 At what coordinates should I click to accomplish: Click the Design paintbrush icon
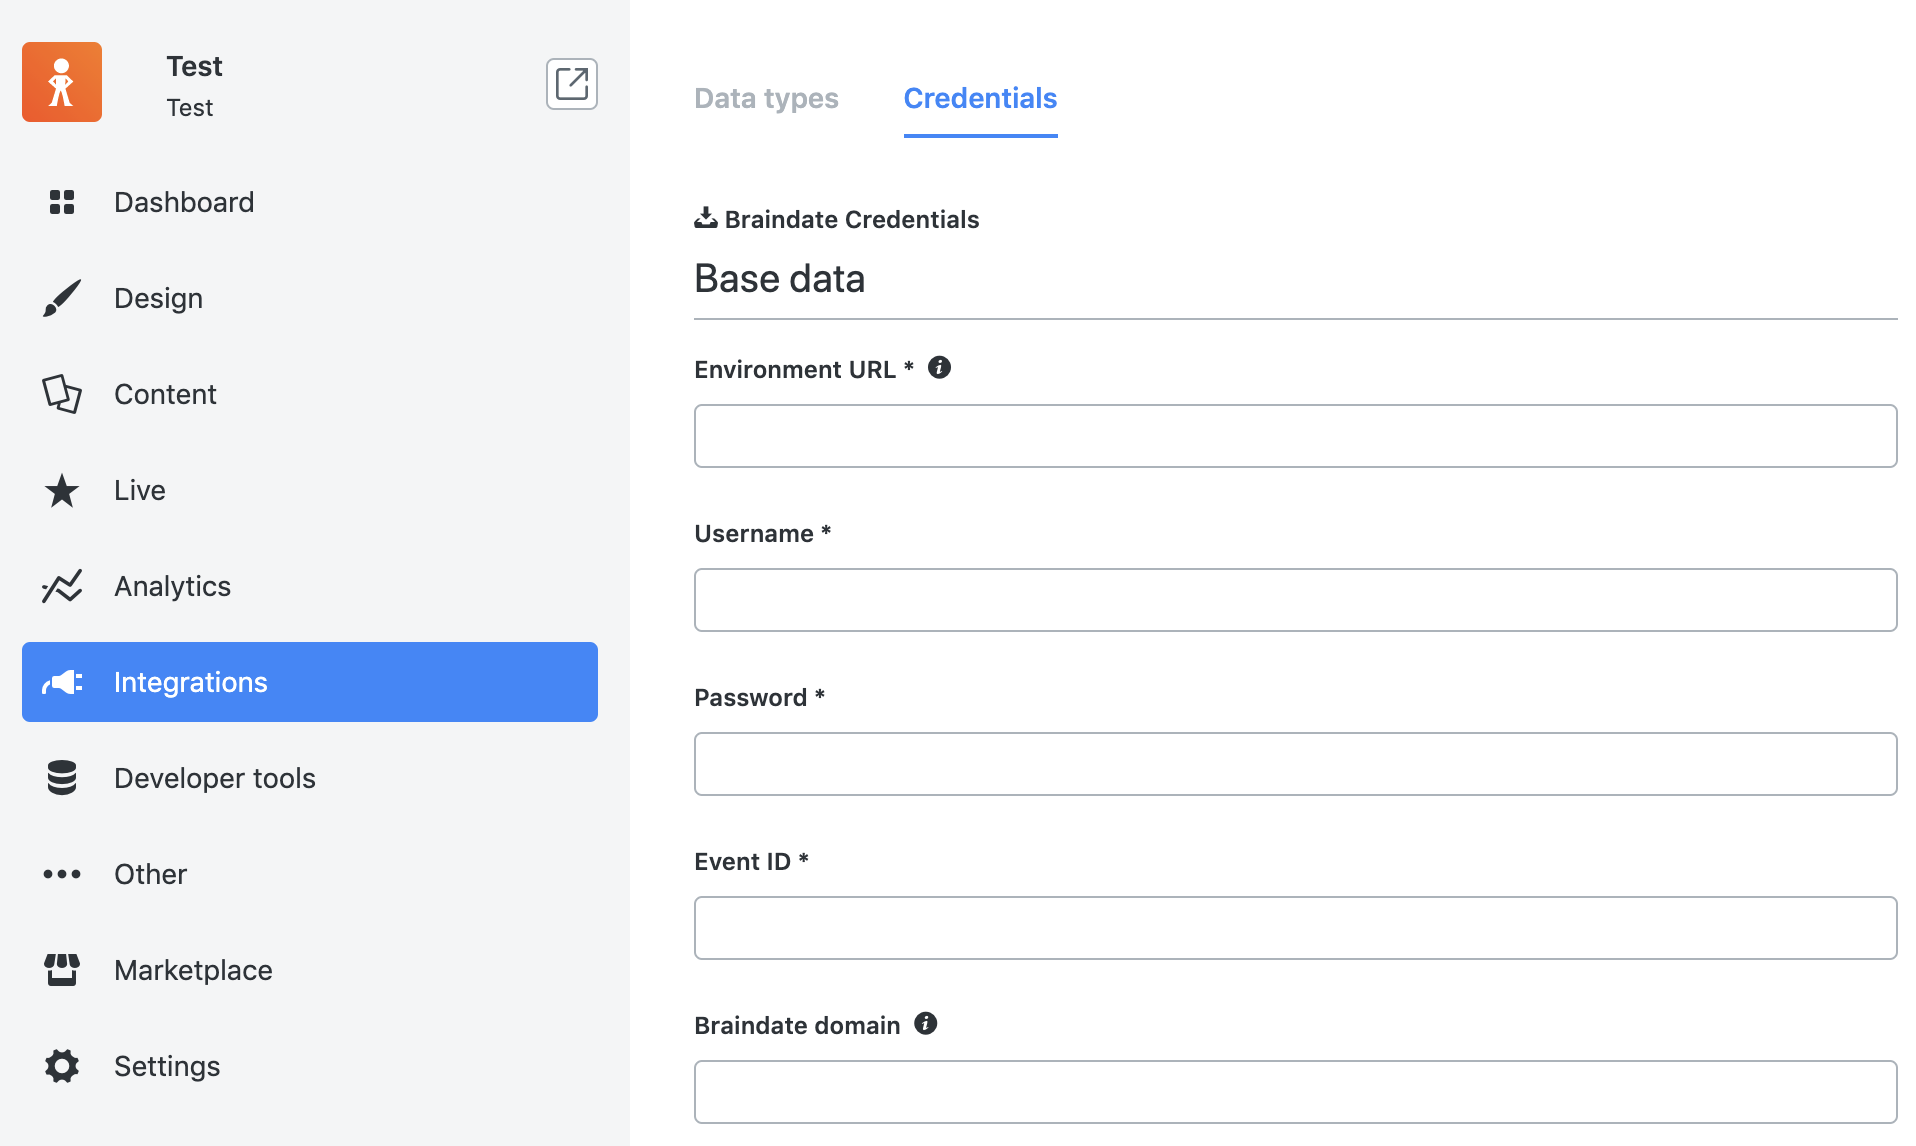[x=61, y=297]
